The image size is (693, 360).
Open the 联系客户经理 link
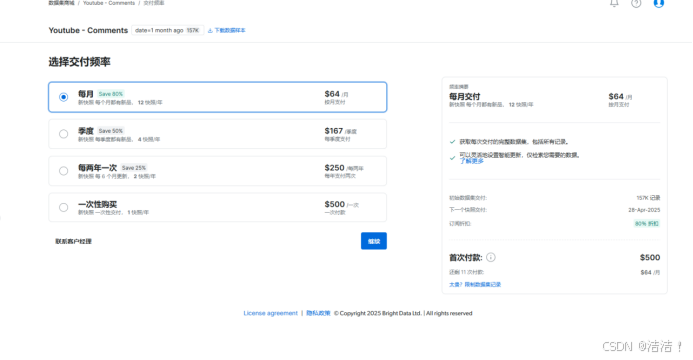pos(73,242)
